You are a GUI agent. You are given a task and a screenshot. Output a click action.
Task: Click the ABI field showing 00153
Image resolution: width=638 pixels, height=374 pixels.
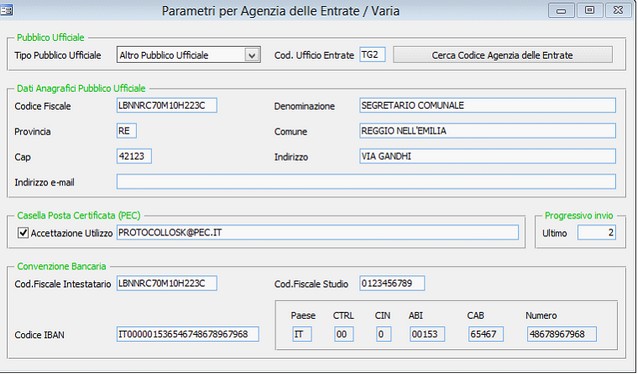tap(427, 334)
